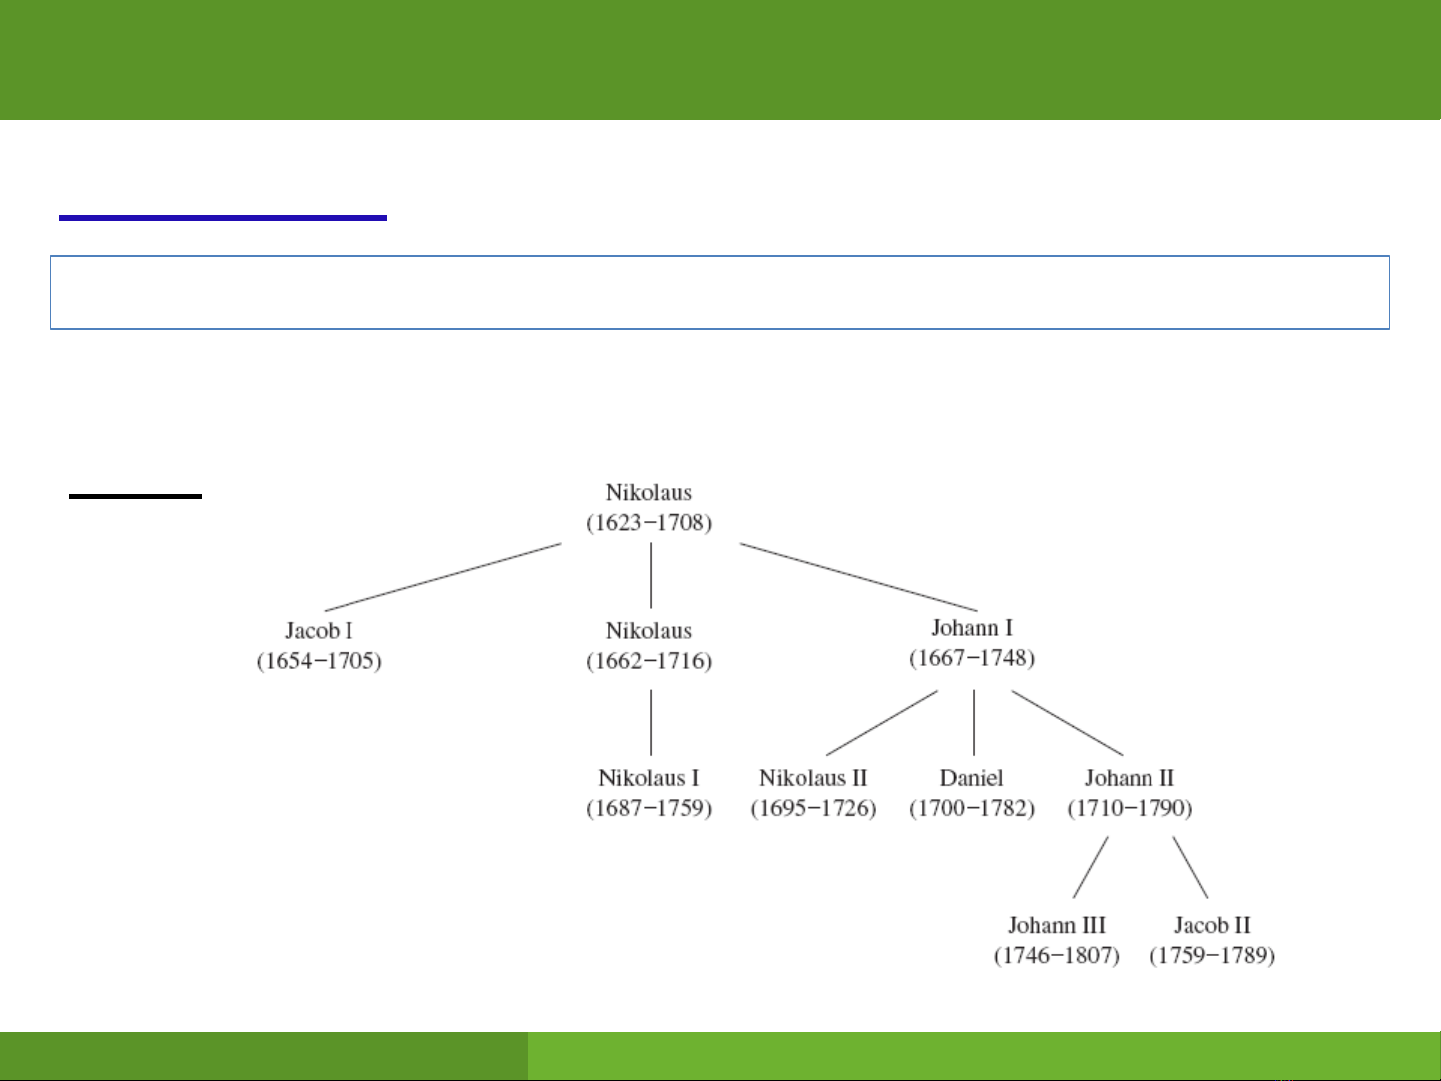Click inside the empty blue-bordered text box
The image size is (1441, 1081).
tap(720, 292)
